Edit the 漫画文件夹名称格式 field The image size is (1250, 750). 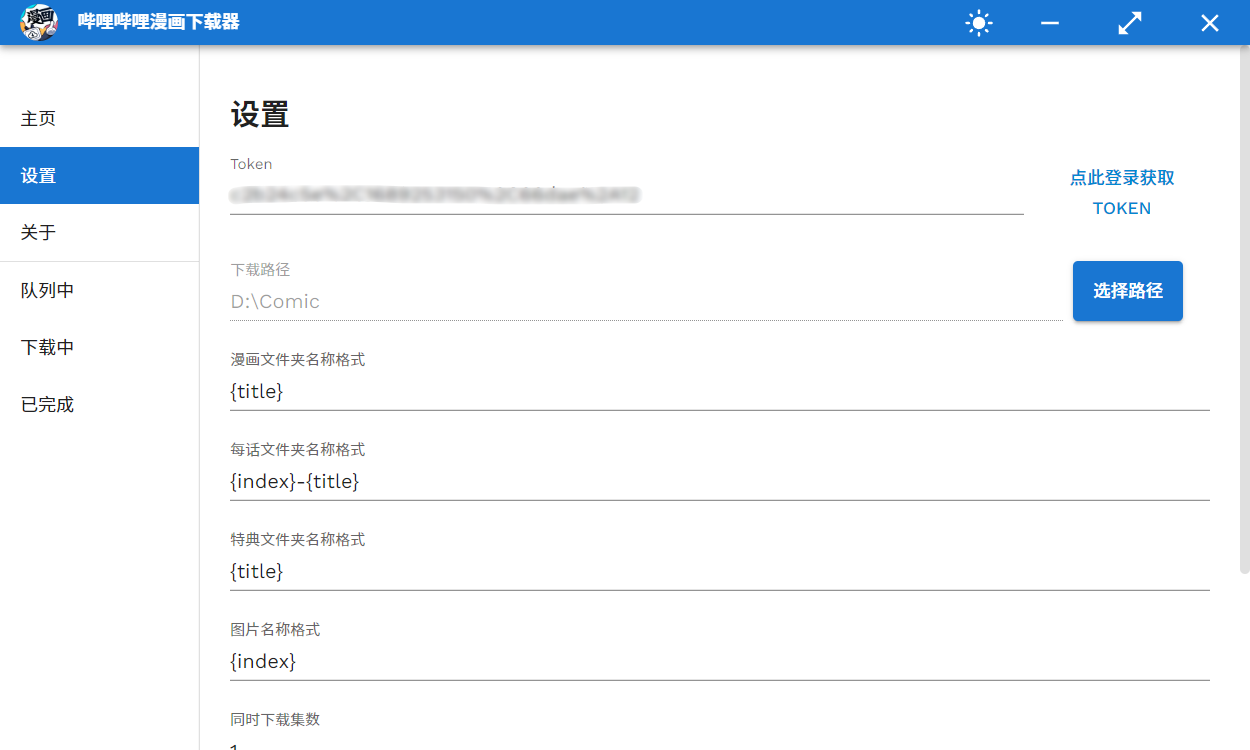coord(720,391)
